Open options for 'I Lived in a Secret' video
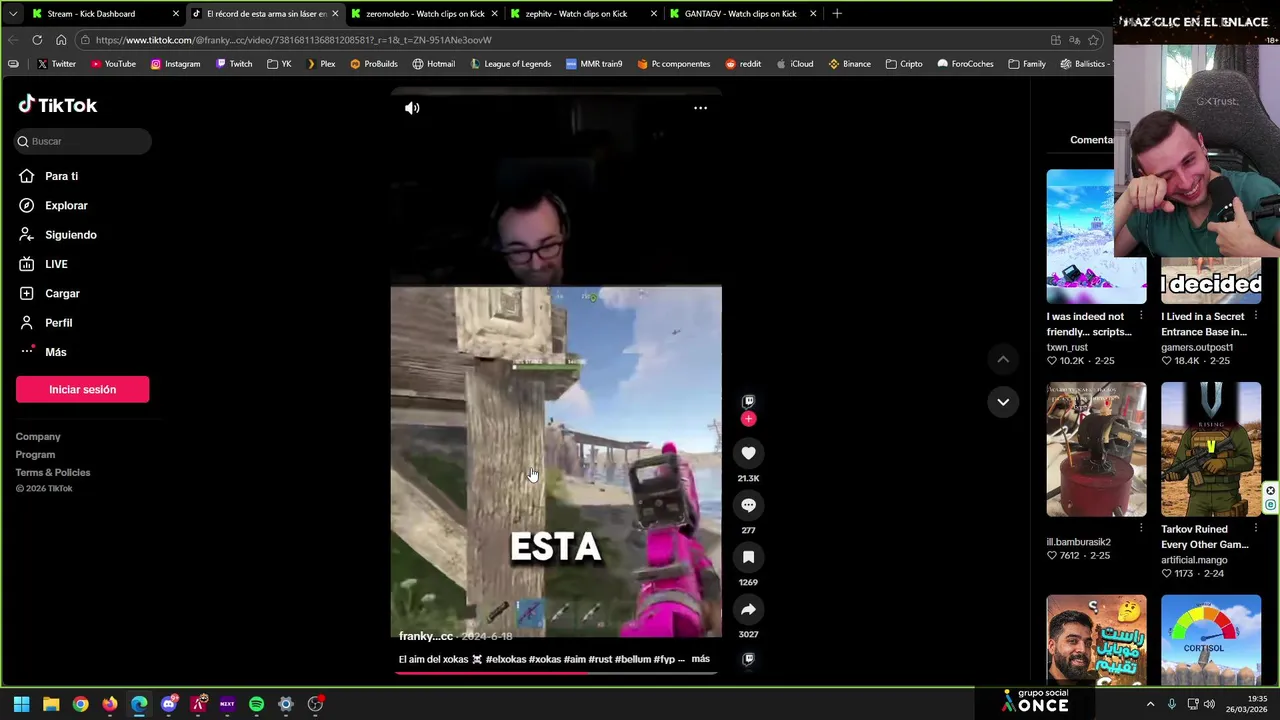 coord(1255,317)
